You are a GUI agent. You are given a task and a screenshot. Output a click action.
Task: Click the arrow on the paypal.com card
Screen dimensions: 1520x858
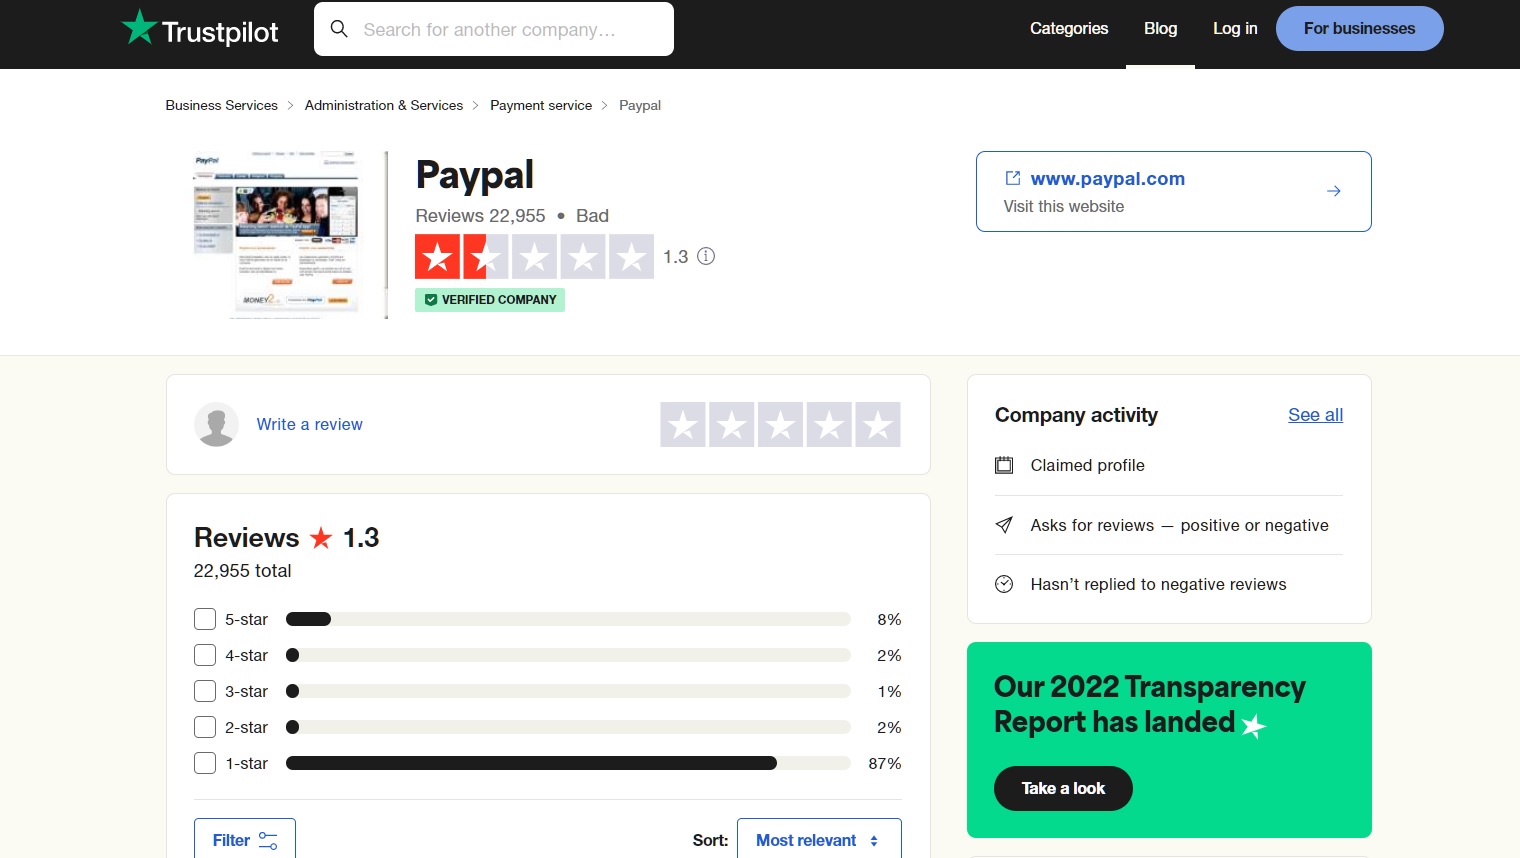tap(1333, 191)
